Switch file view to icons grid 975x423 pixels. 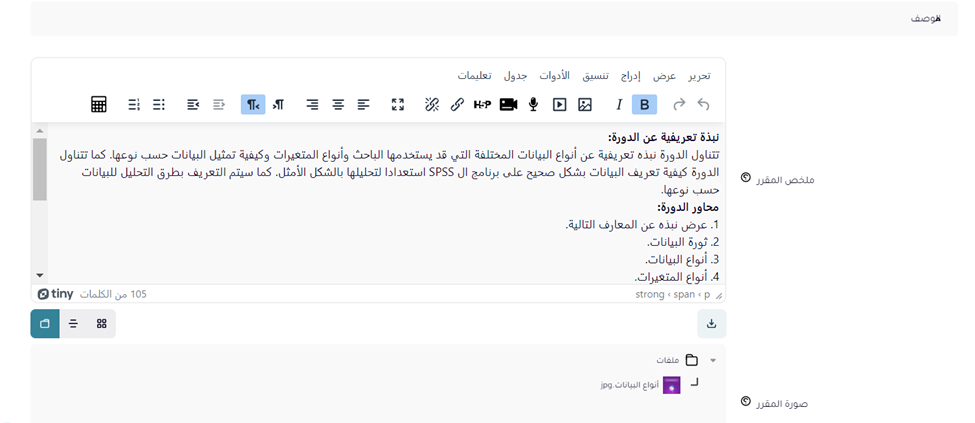click(102, 324)
